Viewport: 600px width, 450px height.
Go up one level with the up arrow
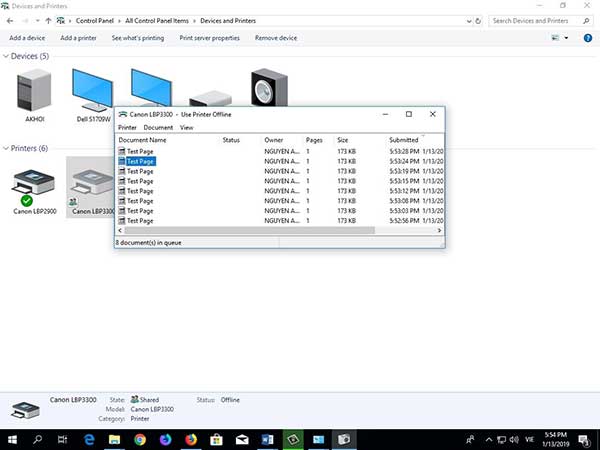[48, 21]
